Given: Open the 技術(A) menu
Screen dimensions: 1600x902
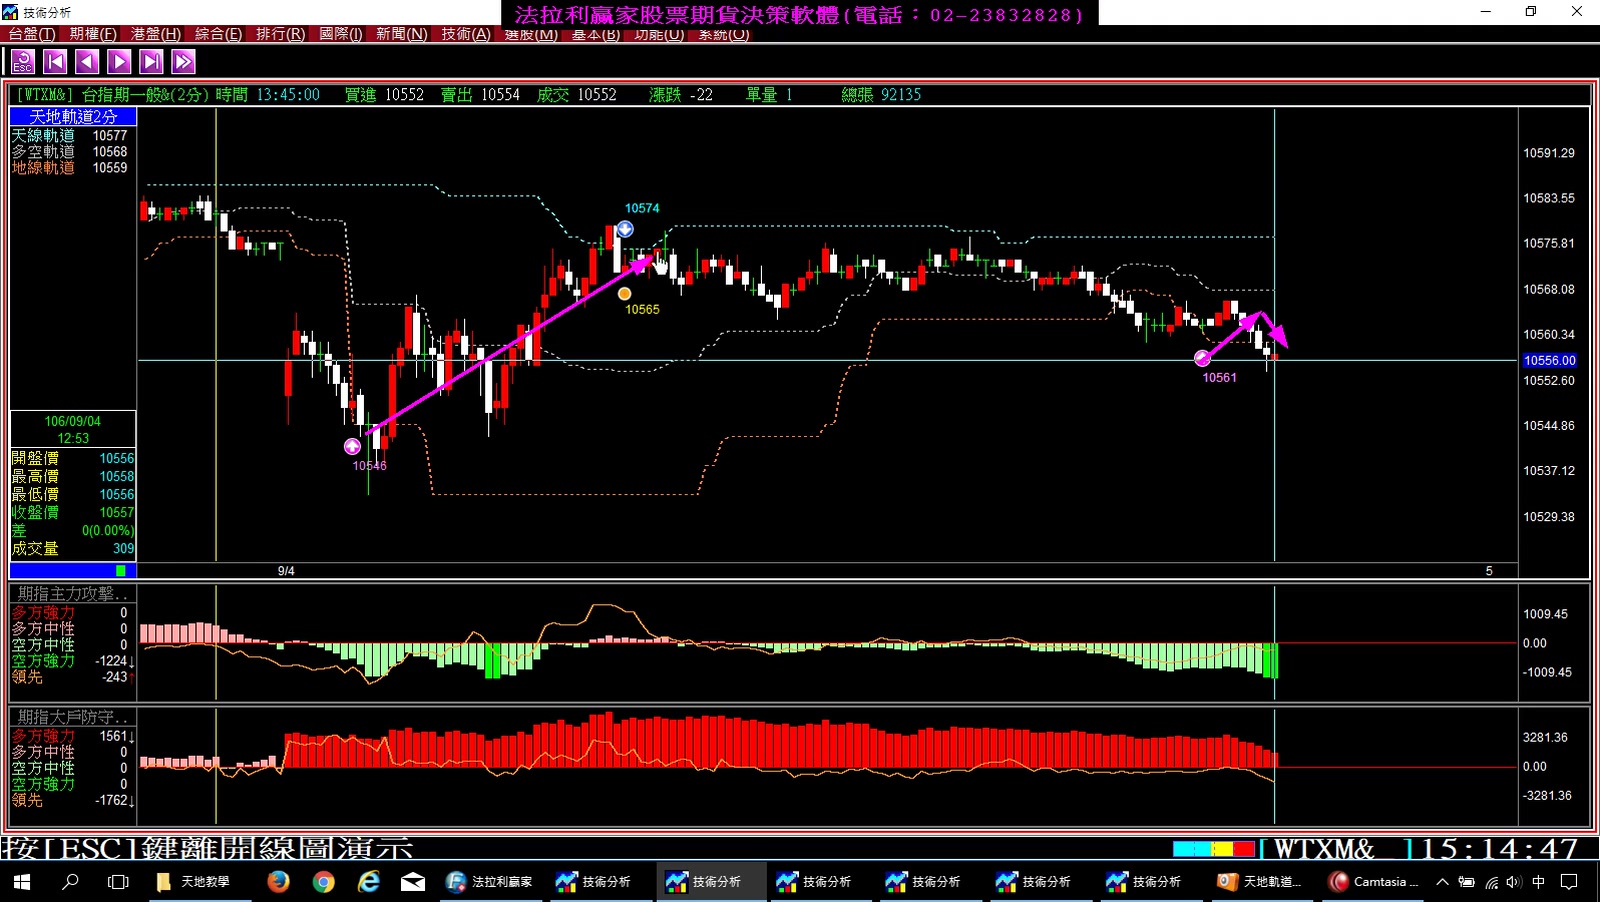Looking at the screenshot, I should (466, 34).
